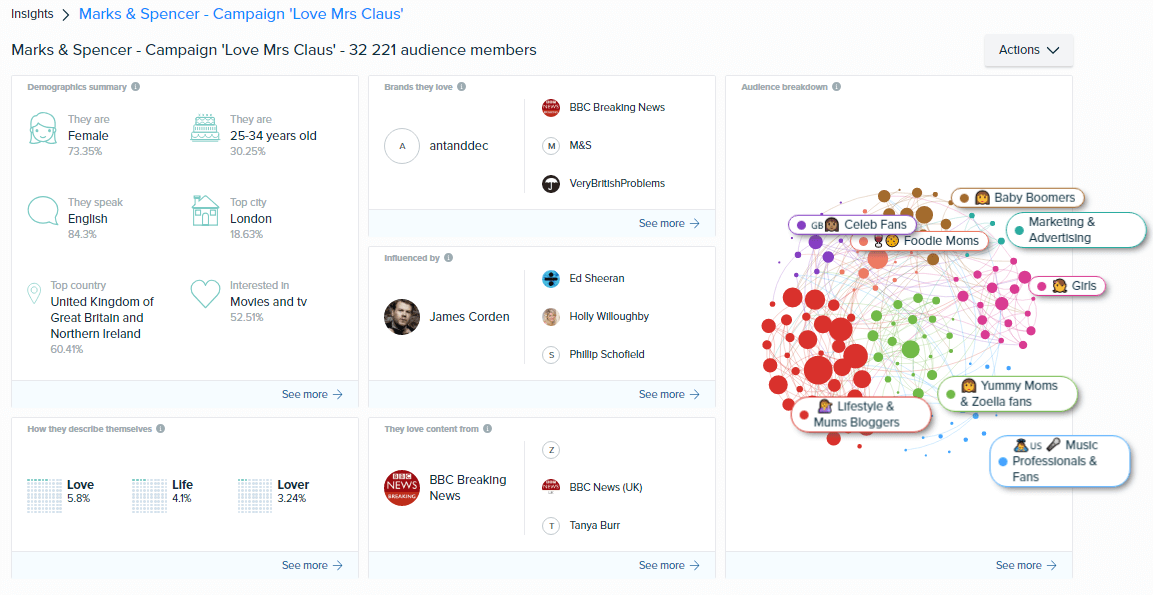Image resolution: width=1153 pixels, height=595 pixels.
Task: Select Music Professionals & Fans segment
Action: [x=1060, y=461]
